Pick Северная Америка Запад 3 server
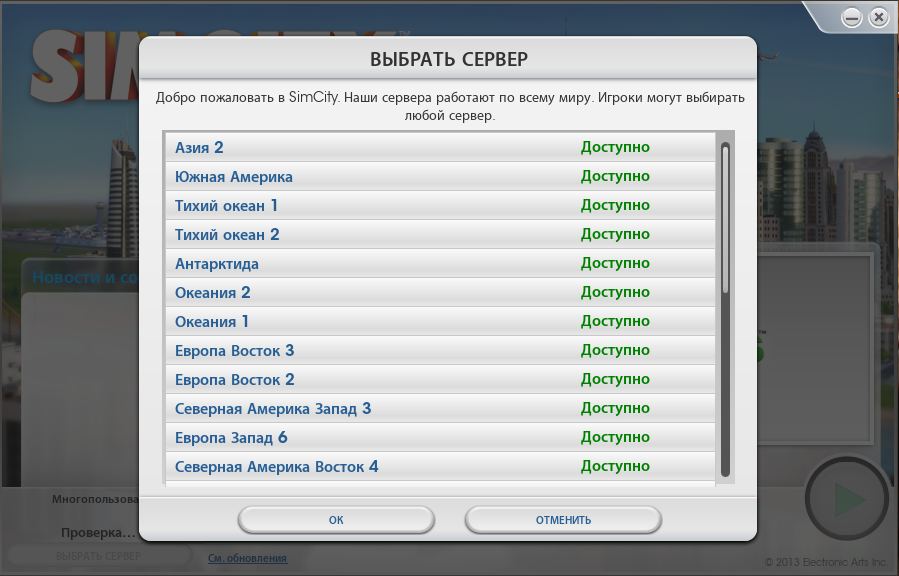 [440, 409]
